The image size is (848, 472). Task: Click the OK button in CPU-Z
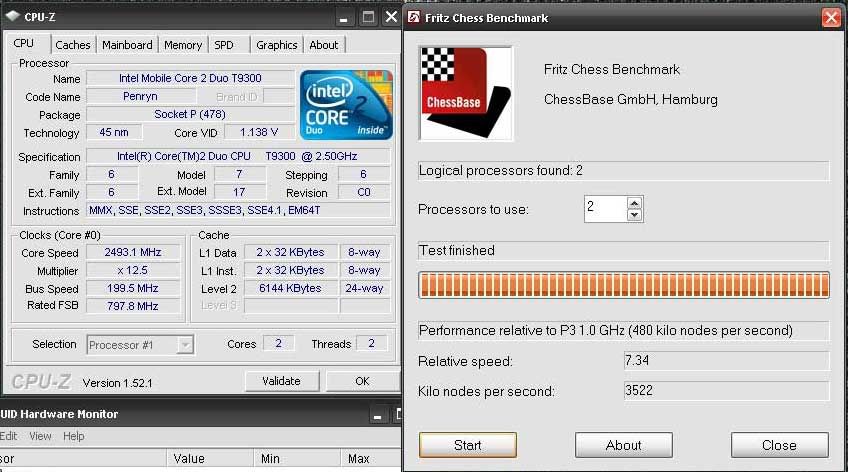(x=362, y=381)
